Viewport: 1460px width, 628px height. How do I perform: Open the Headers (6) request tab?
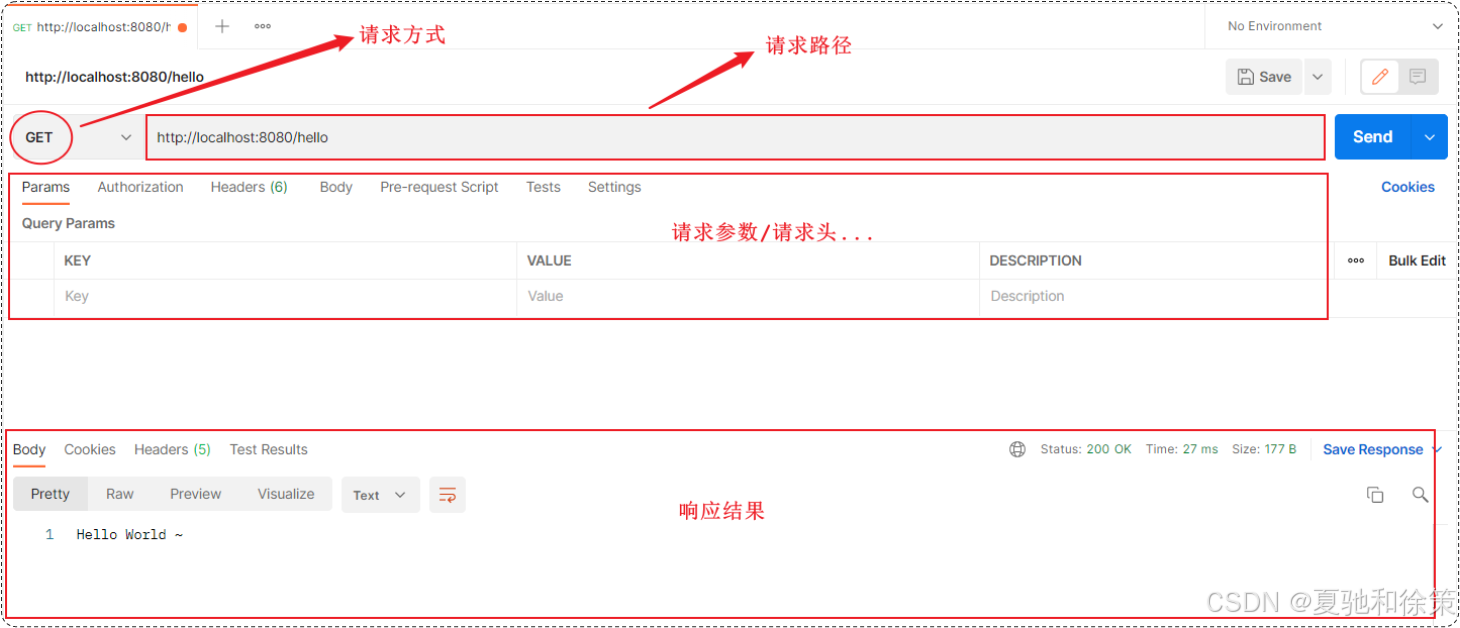248,187
